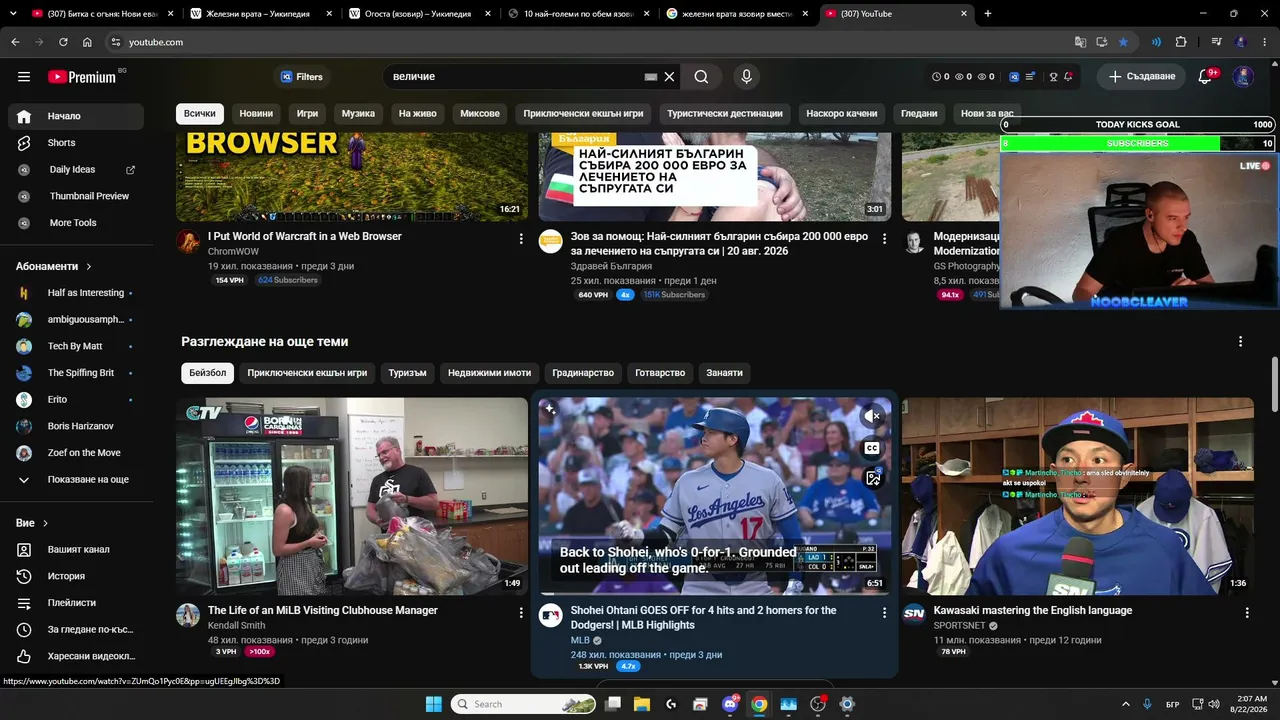Open Liked videos in the sidebar

point(76,656)
